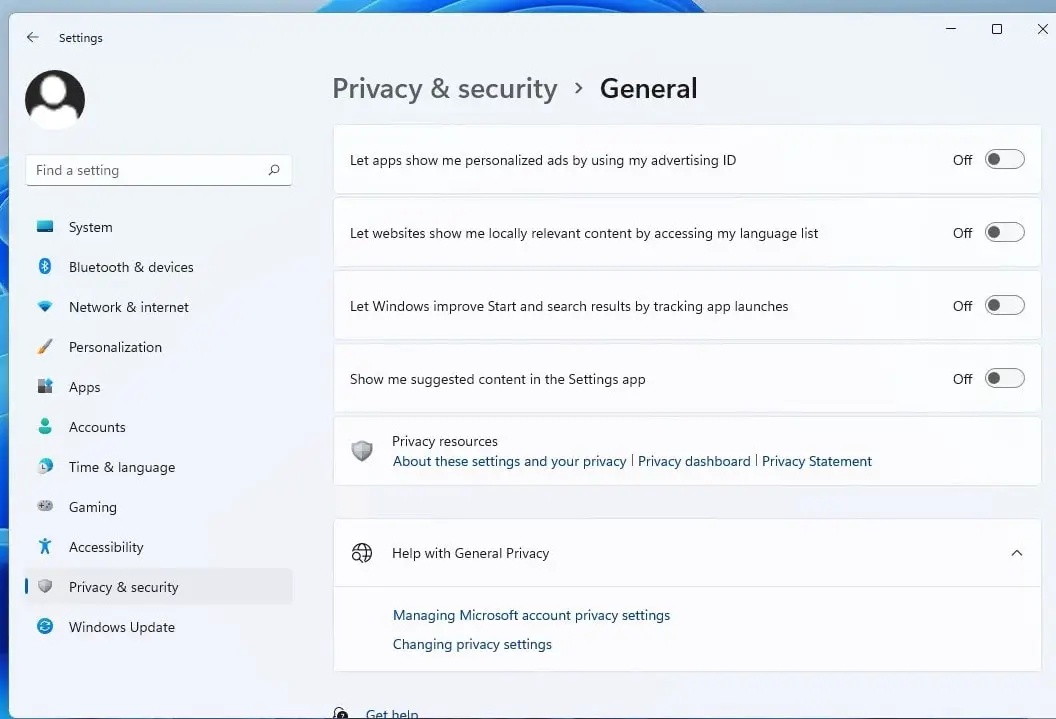The height and width of the screenshot is (719, 1056).
Task: Click the Windows Update icon
Action: pyautogui.click(x=45, y=627)
